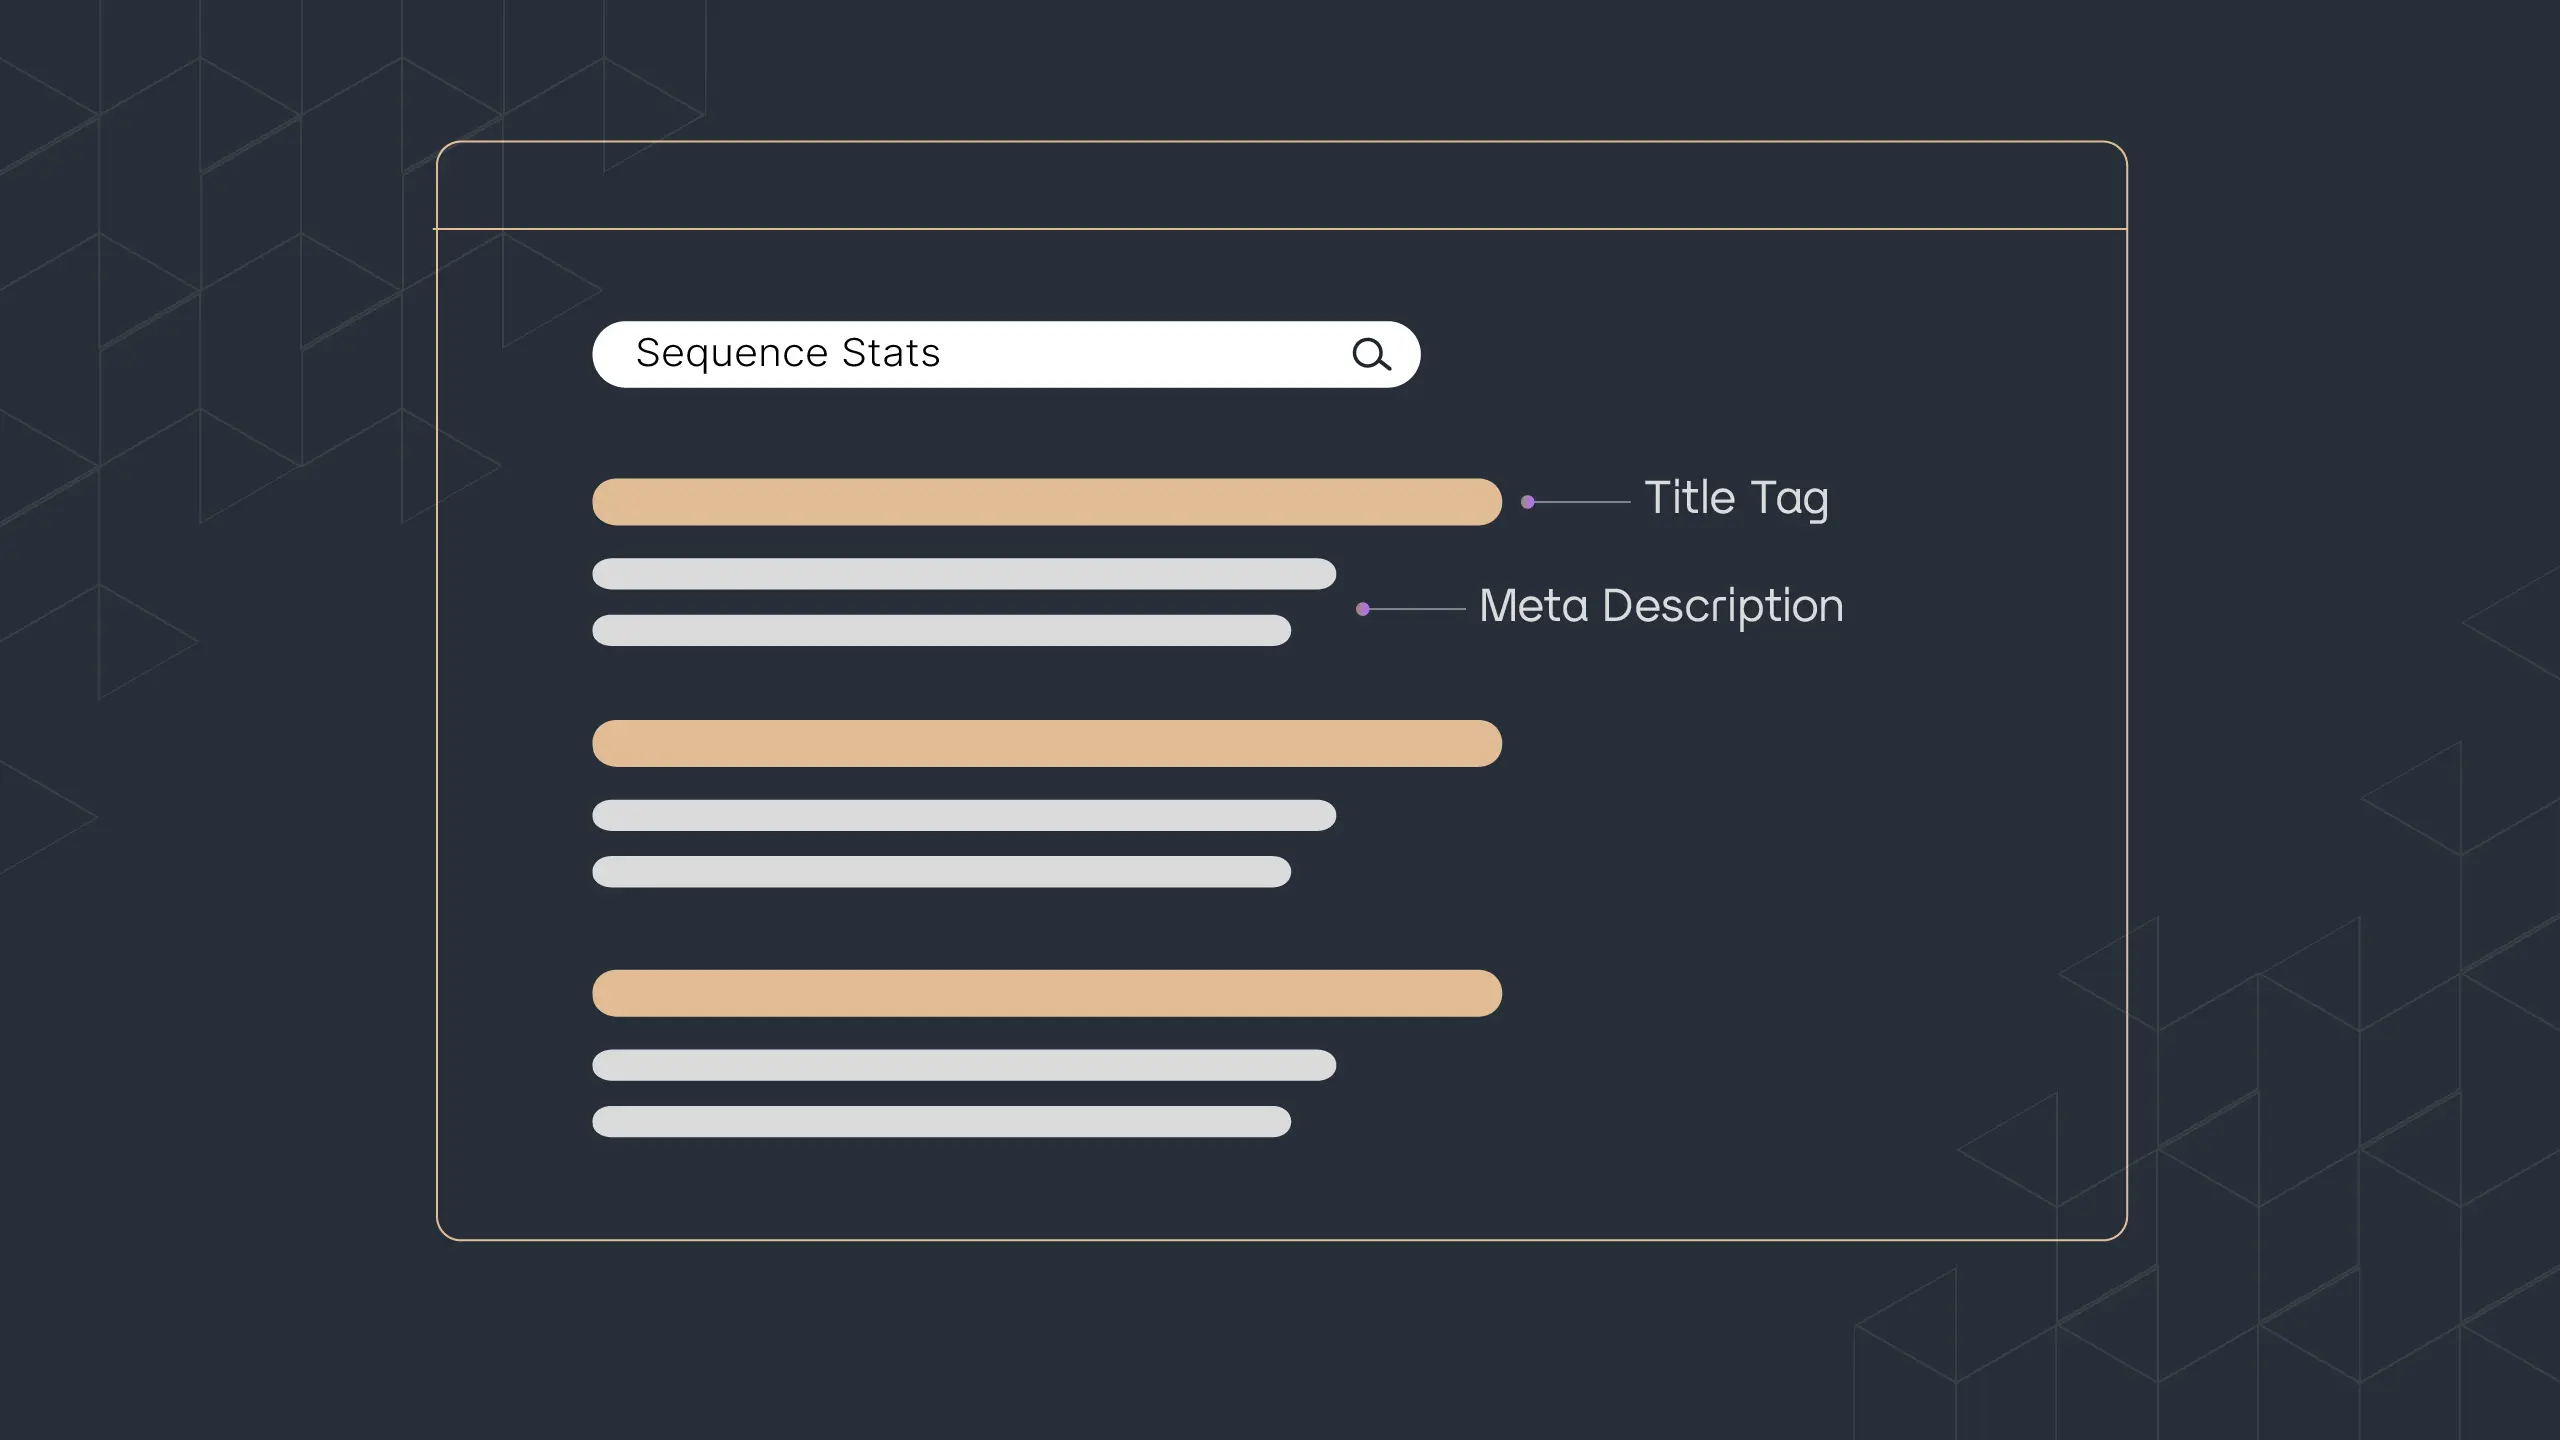Open the first orange title bar result
Screen dimensions: 2560x1440
point(1046,502)
